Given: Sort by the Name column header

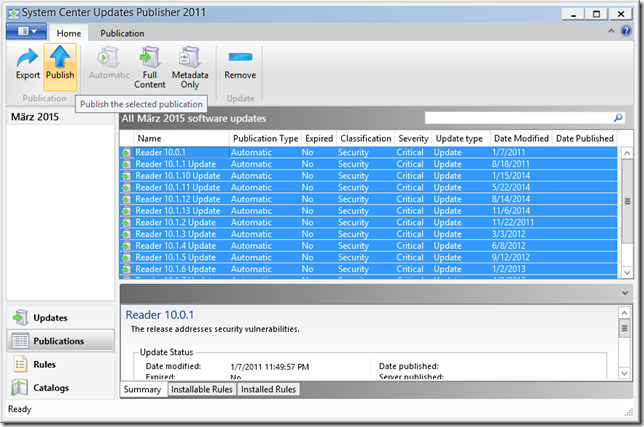Looking at the screenshot, I should 181,139.
